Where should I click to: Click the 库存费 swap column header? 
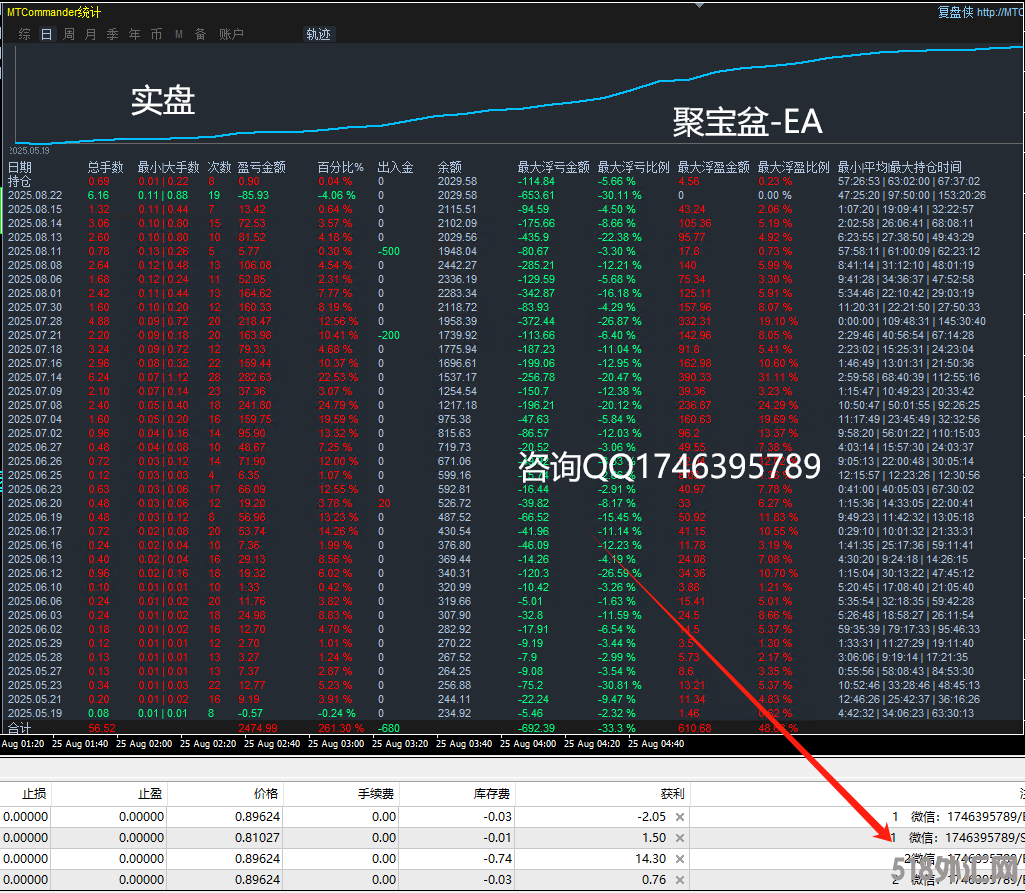(x=492, y=793)
